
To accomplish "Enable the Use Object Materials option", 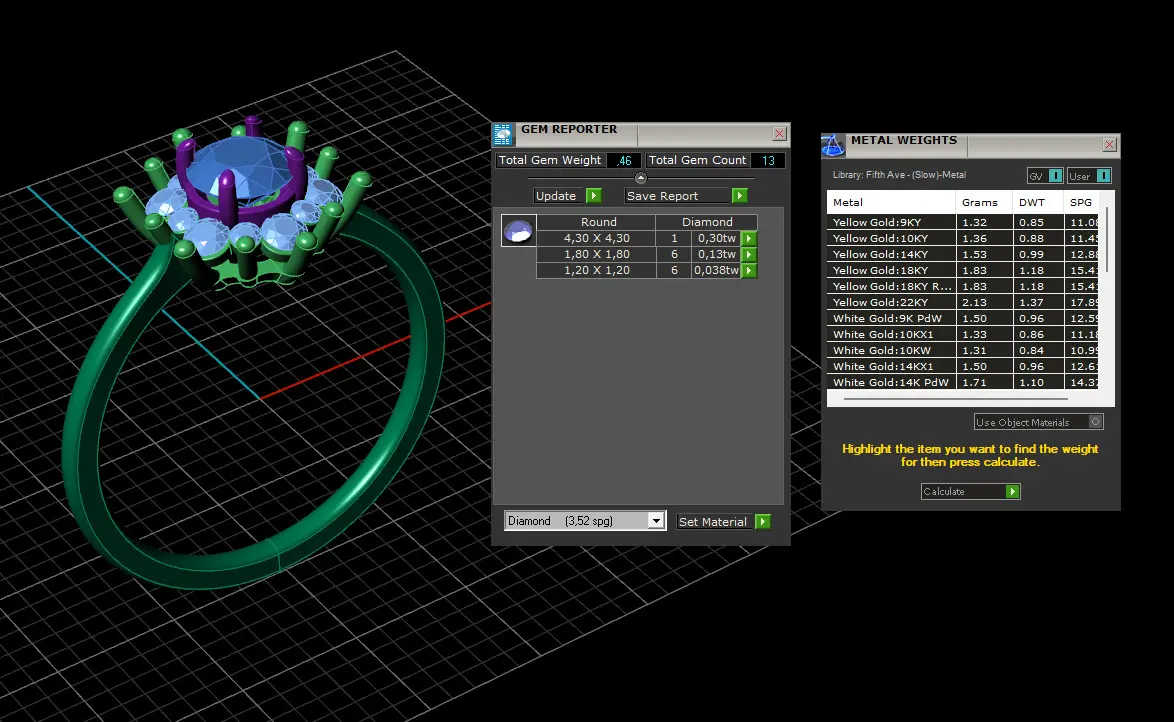I will point(1095,422).
